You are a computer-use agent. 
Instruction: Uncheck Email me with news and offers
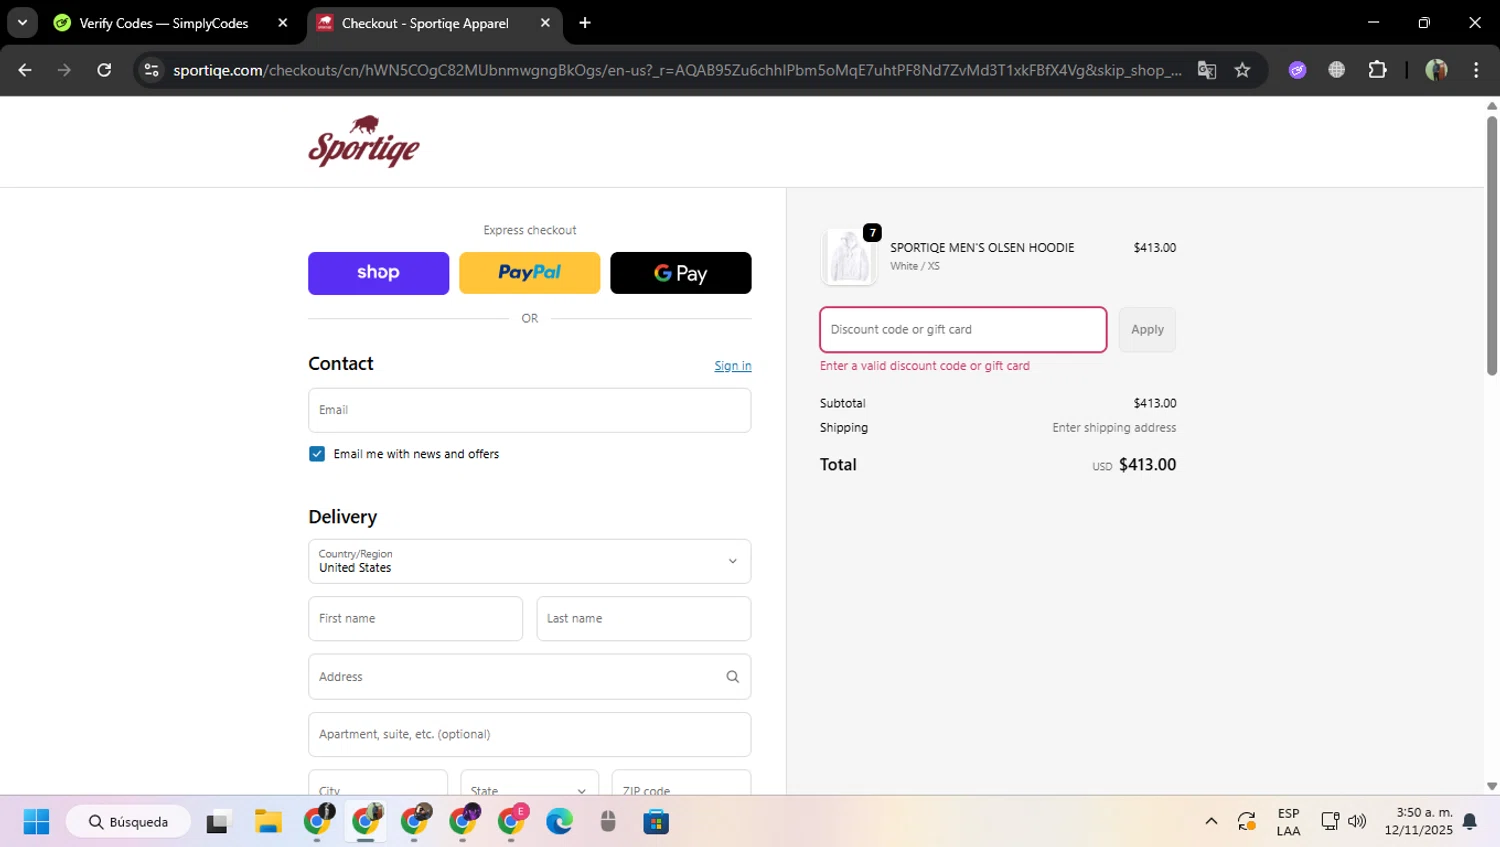click(x=317, y=454)
